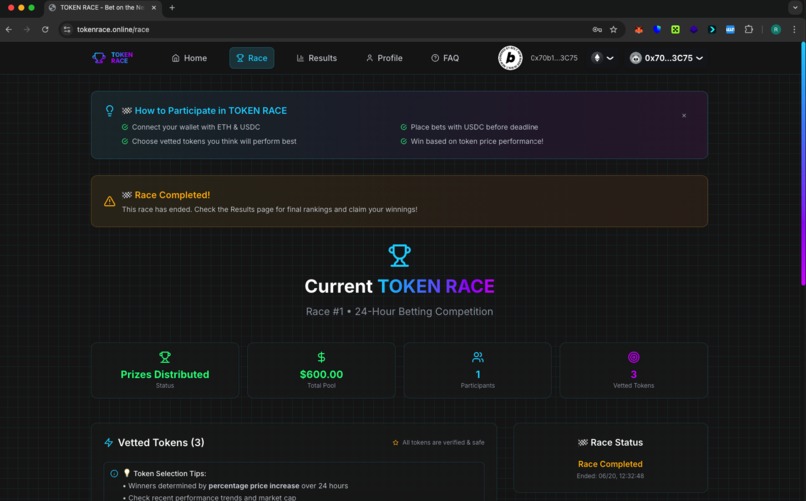This screenshot has width=806, height=501.
Task: Click the info icon beside Token Selection Tips
Action: [x=114, y=473]
